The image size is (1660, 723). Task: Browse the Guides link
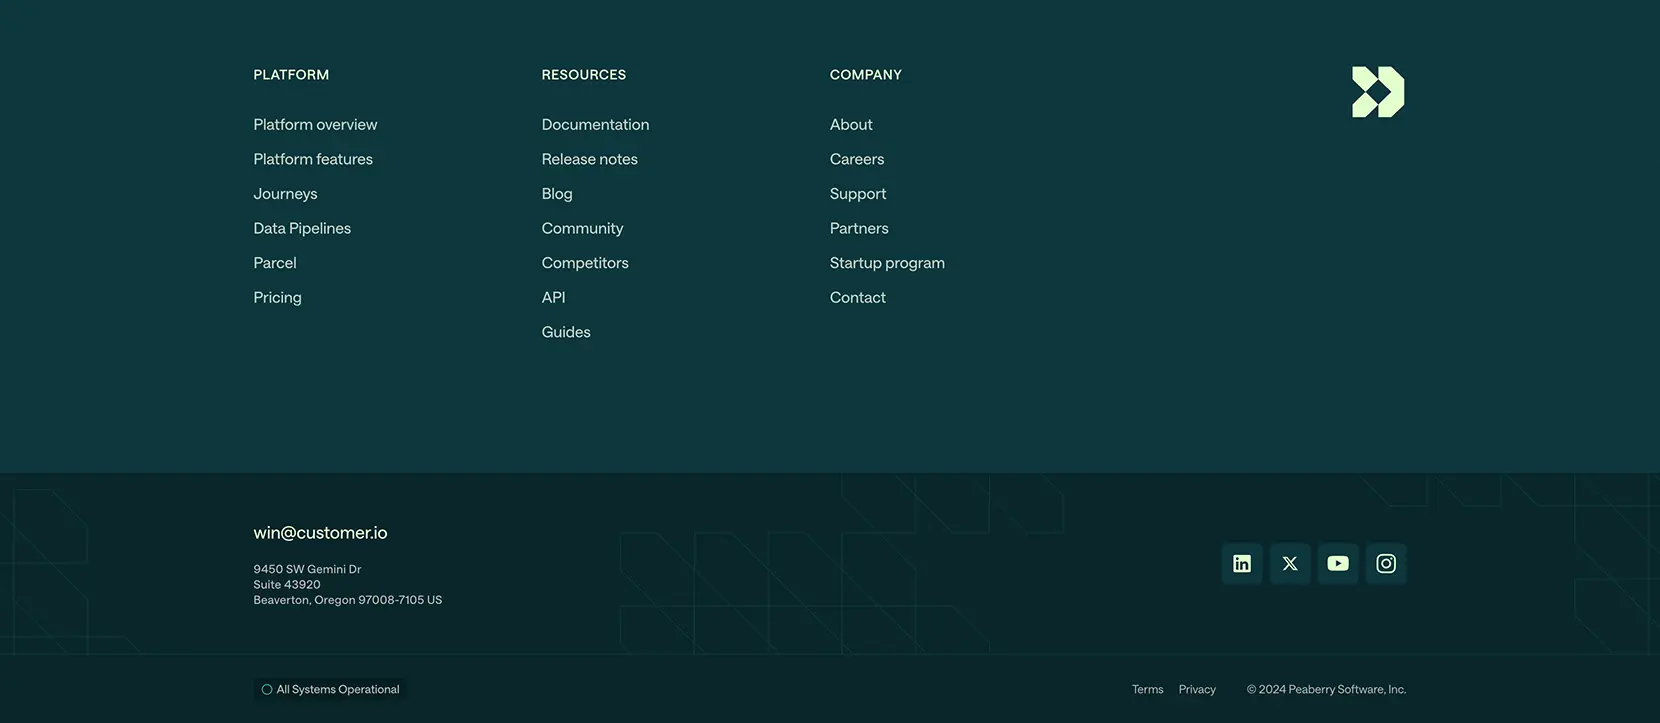click(x=566, y=332)
